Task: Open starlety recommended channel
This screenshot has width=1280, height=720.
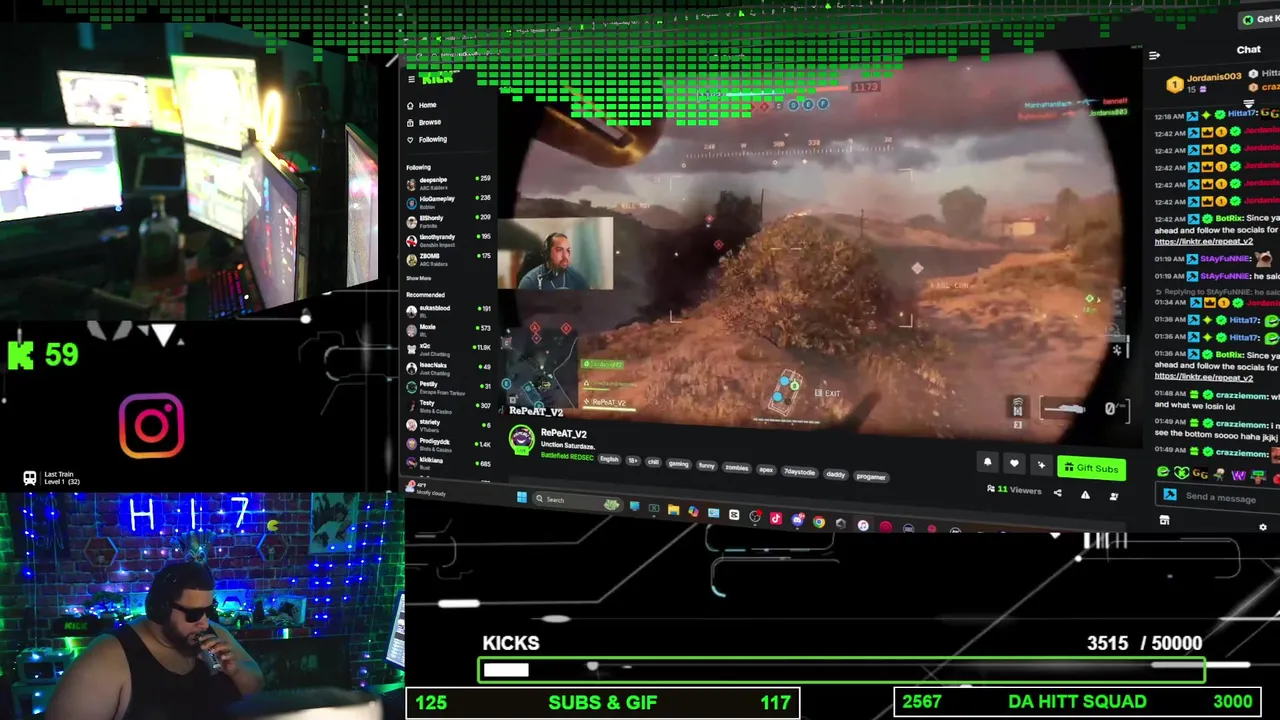Action: tap(448, 424)
